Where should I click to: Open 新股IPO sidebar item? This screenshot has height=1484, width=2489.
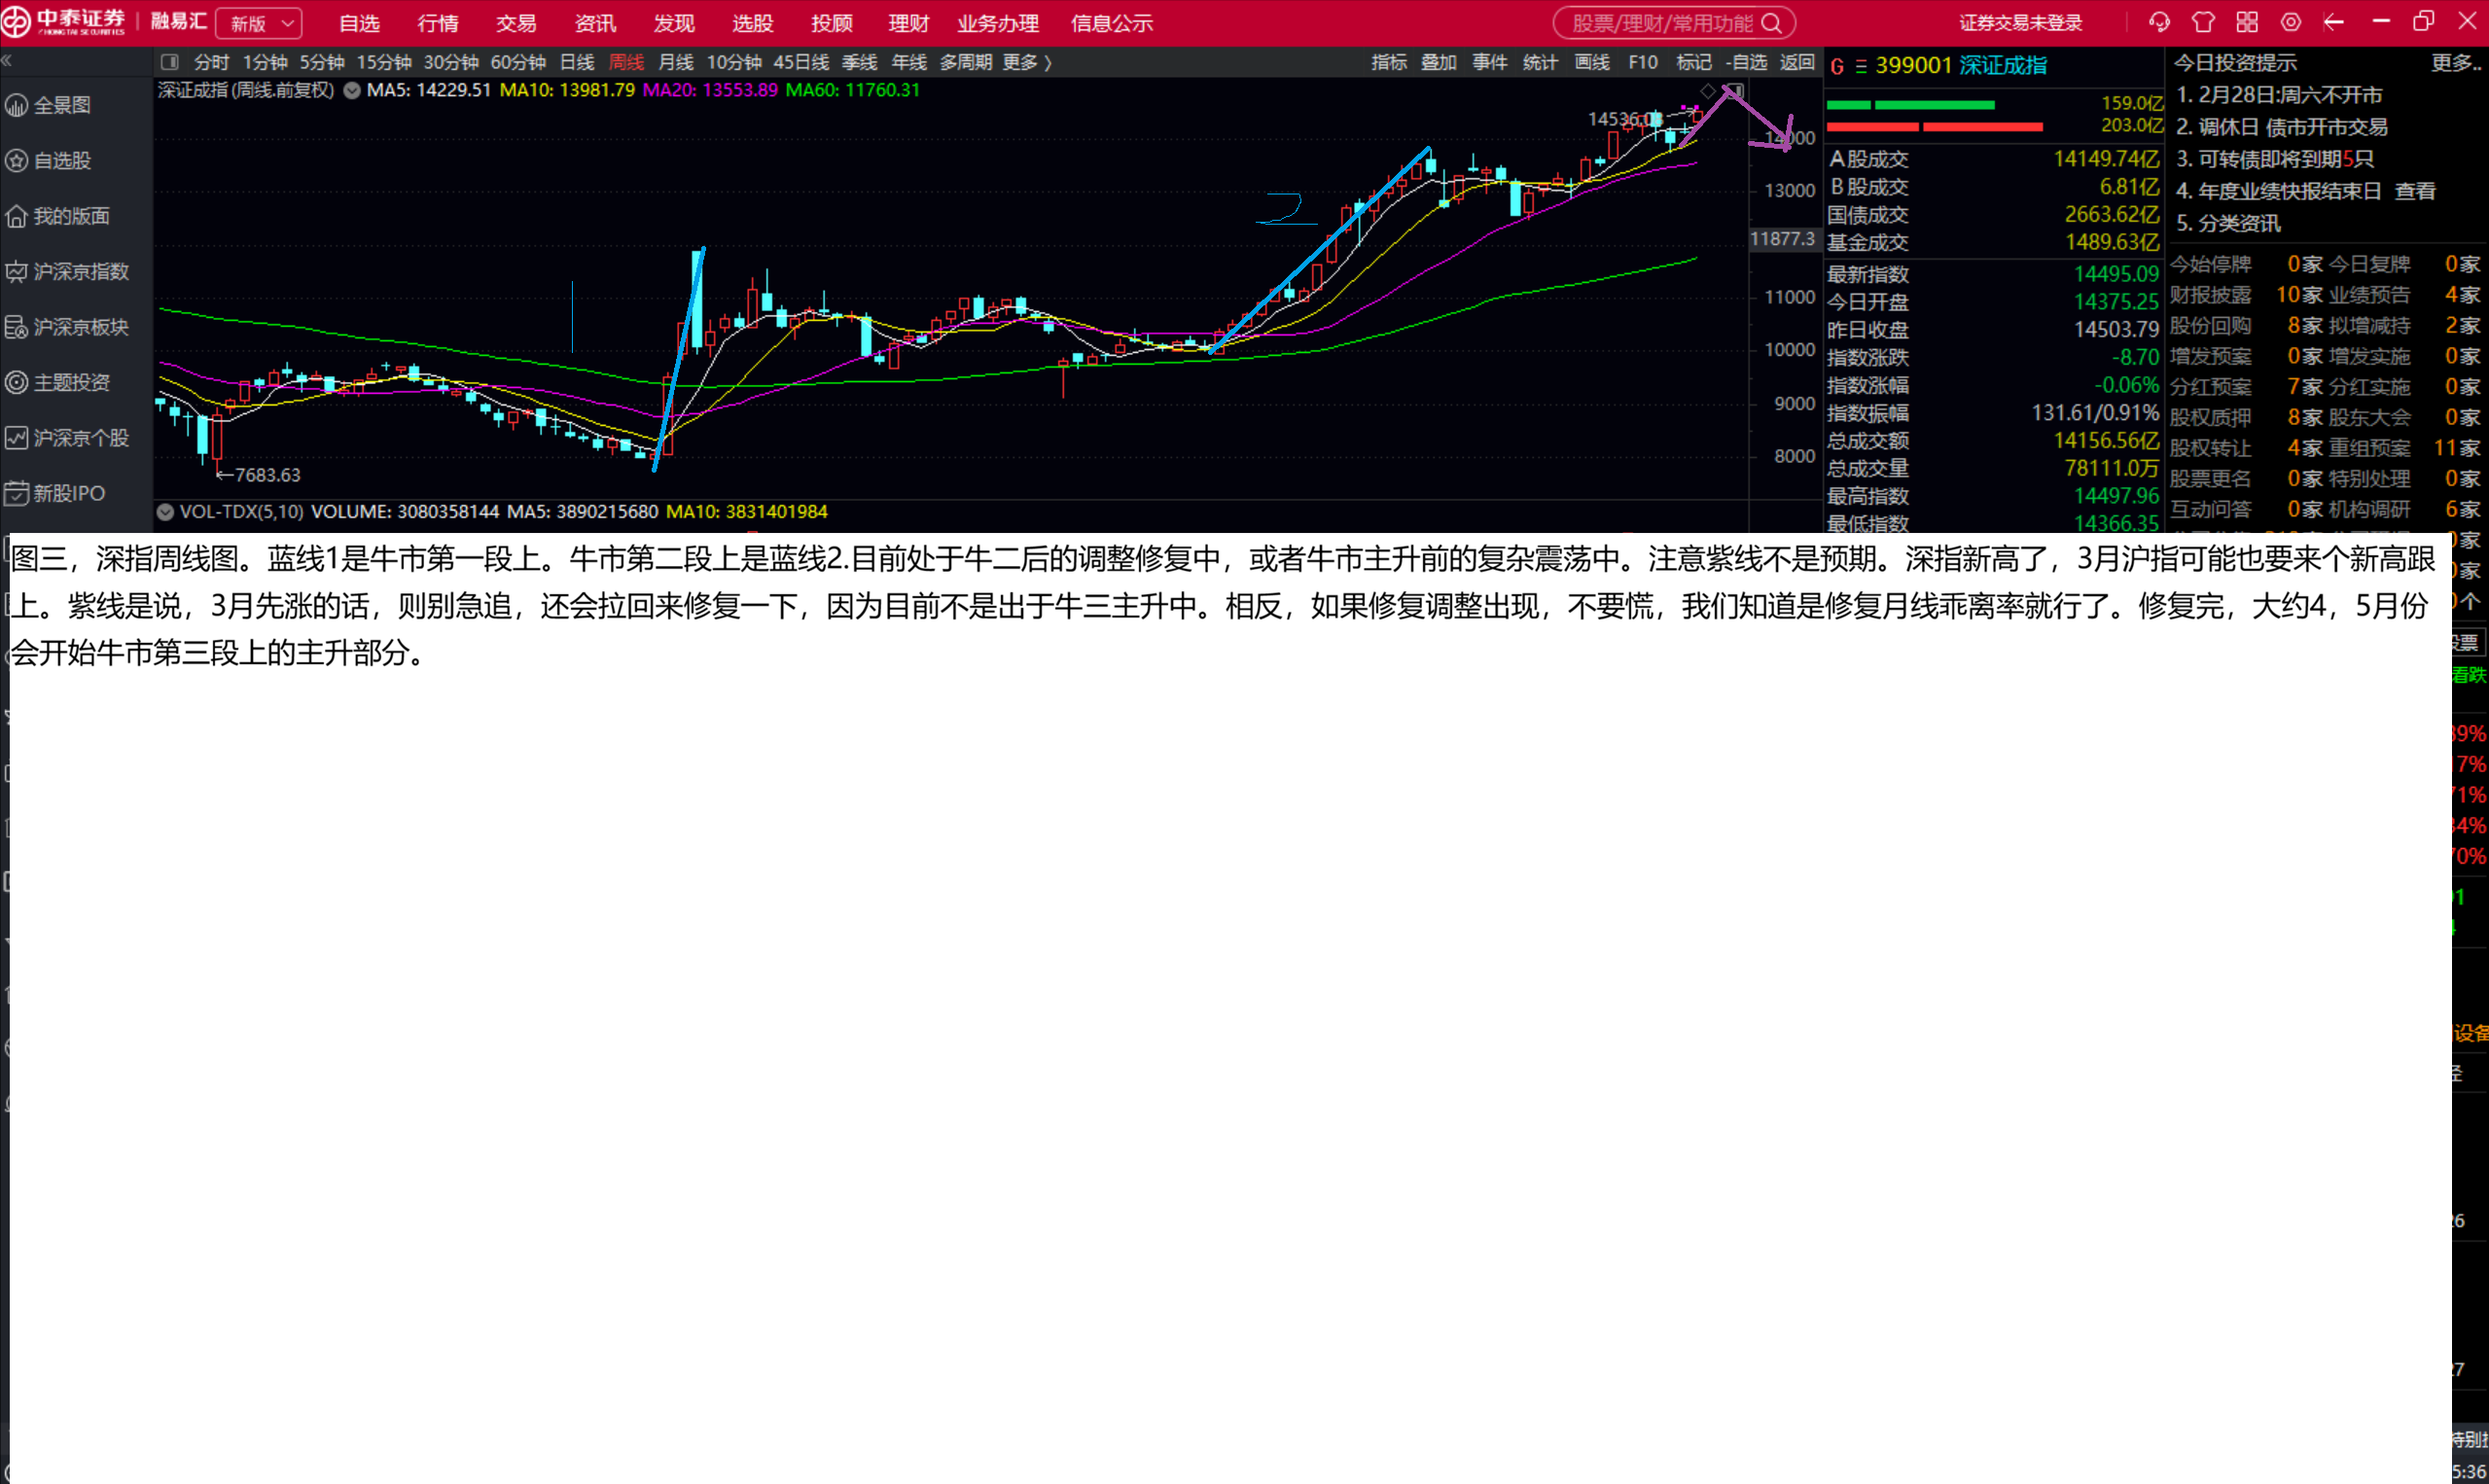pyautogui.click(x=68, y=493)
